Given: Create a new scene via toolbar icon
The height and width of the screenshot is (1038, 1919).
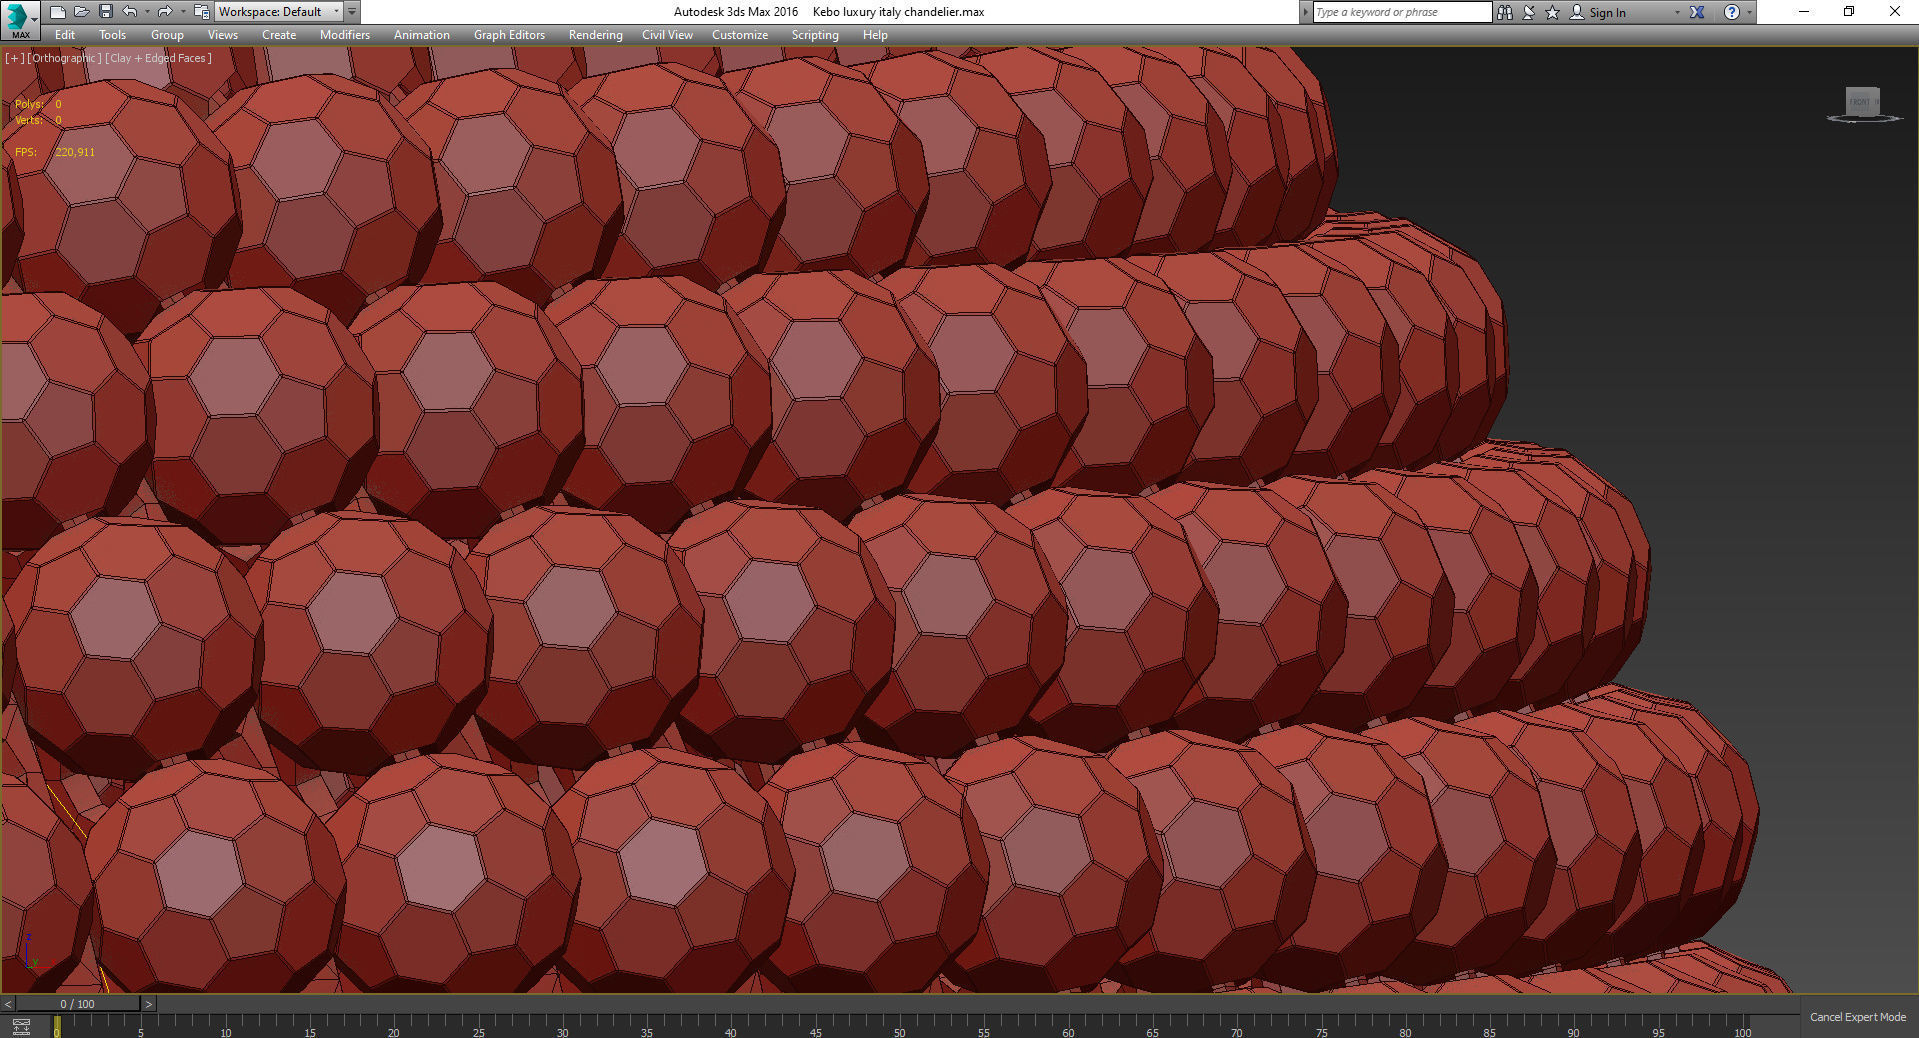Looking at the screenshot, I should point(58,12).
